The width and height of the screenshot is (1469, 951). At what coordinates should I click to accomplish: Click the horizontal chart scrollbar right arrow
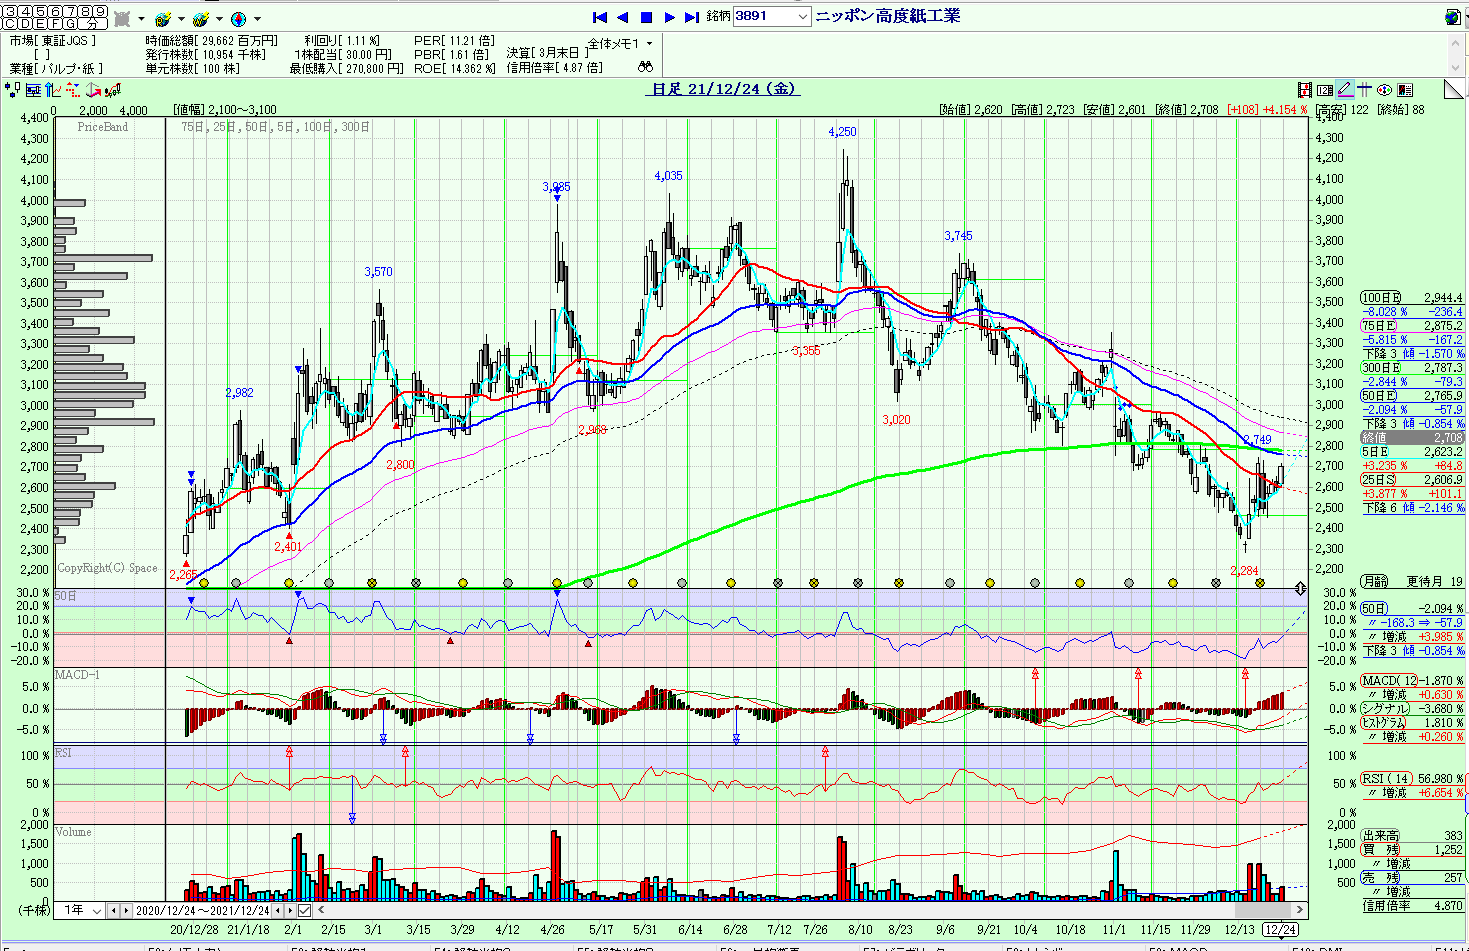click(1299, 910)
